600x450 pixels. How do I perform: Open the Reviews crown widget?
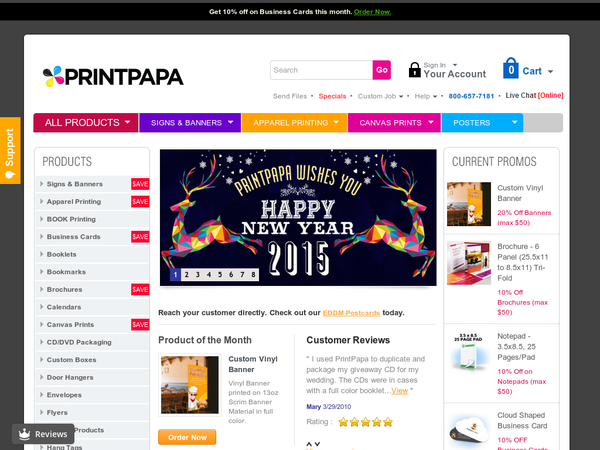point(43,434)
